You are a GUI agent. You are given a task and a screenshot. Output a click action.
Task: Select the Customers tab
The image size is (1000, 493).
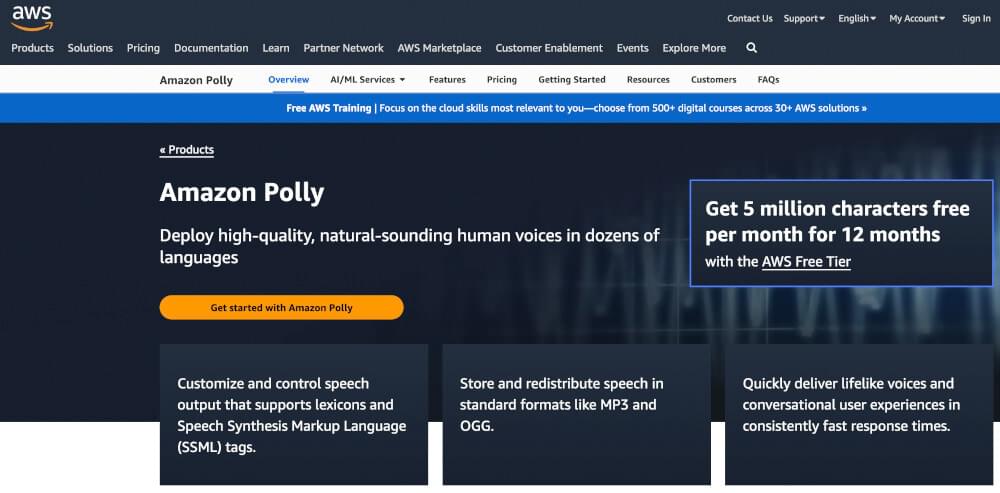[x=713, y=80]
